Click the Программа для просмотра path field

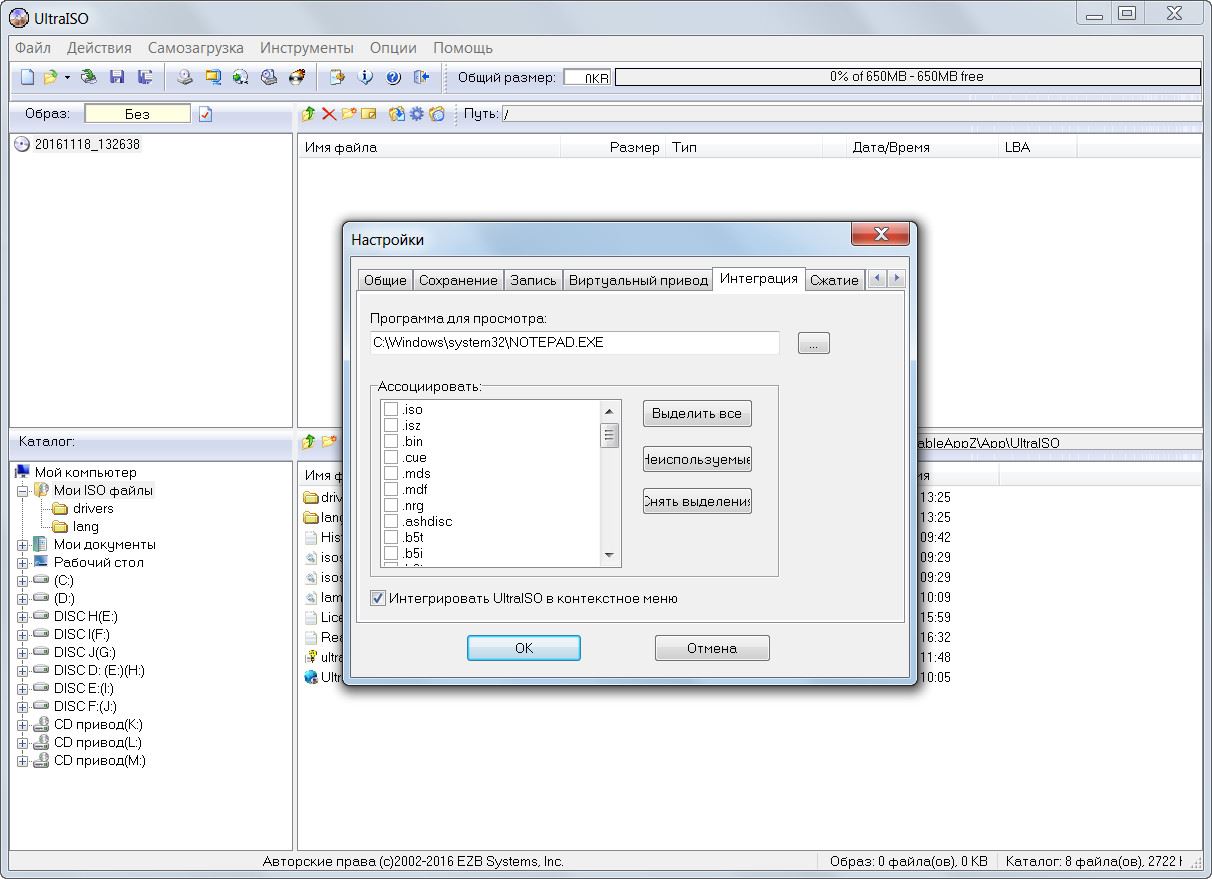pos(575,342)
